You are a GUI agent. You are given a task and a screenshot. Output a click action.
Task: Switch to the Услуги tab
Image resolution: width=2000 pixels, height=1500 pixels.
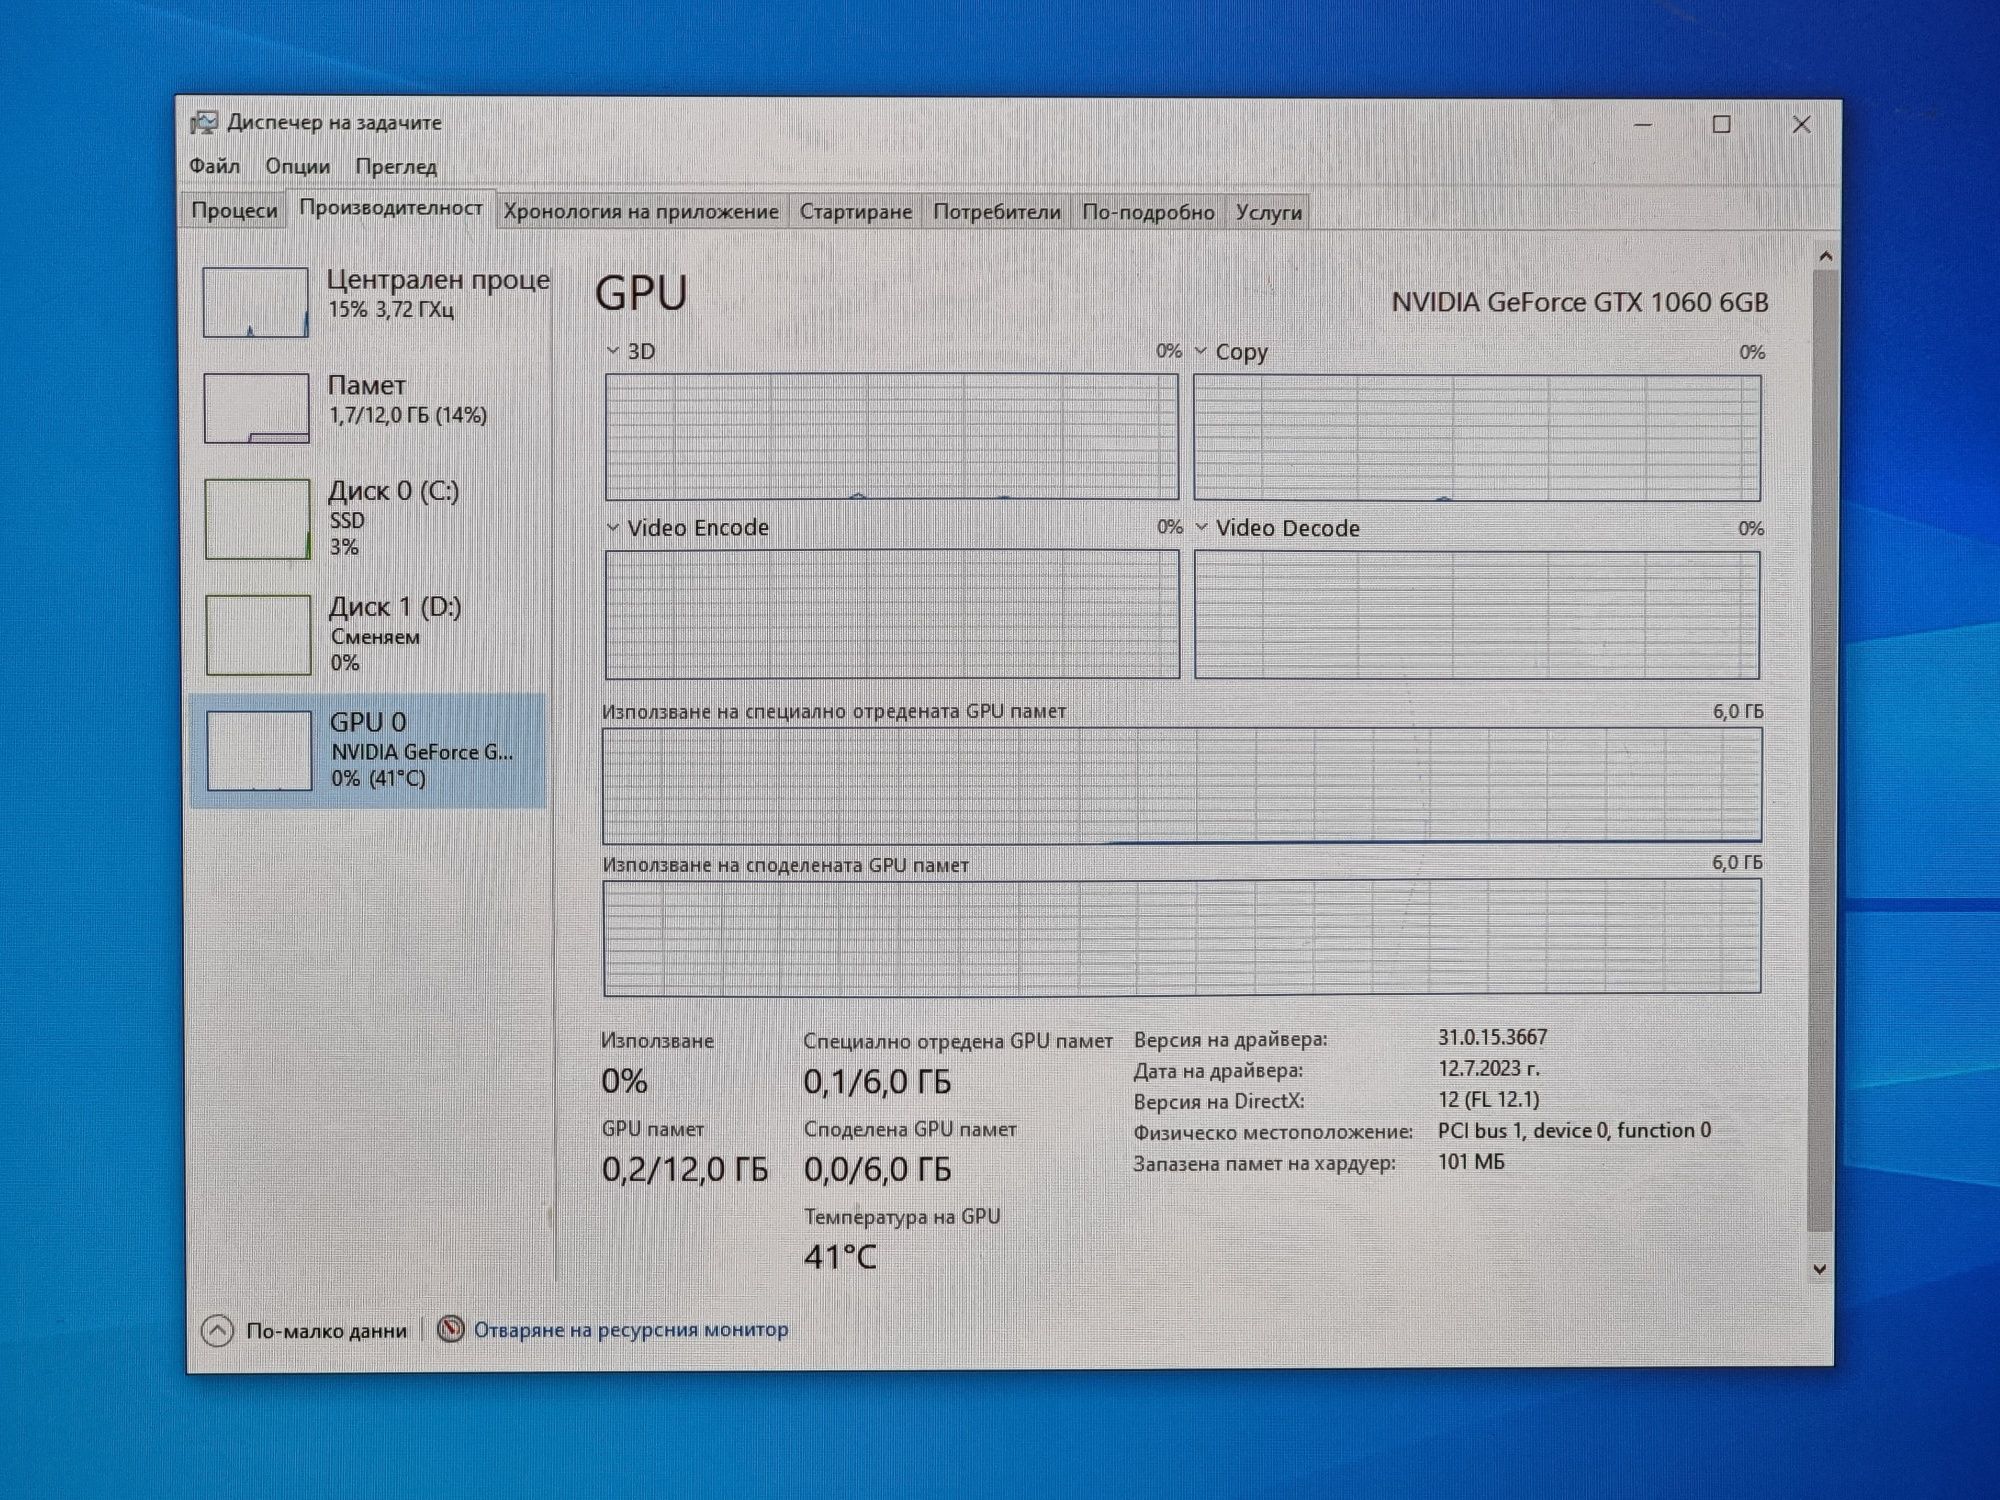pos(1269,212)
